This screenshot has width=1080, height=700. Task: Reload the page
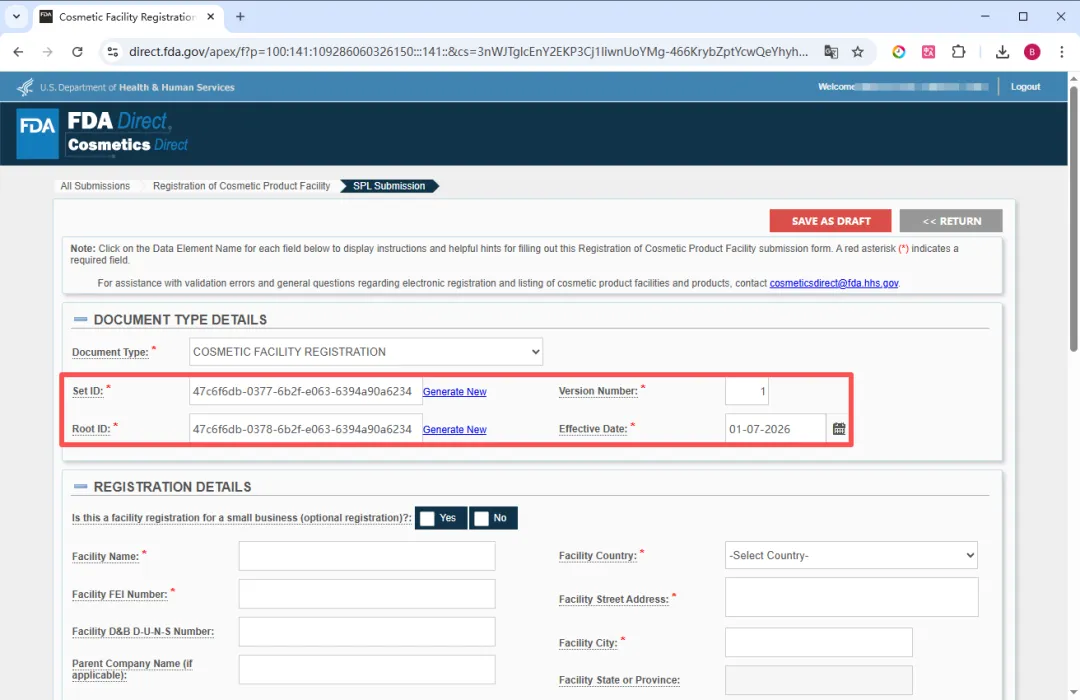pos(77,52)
